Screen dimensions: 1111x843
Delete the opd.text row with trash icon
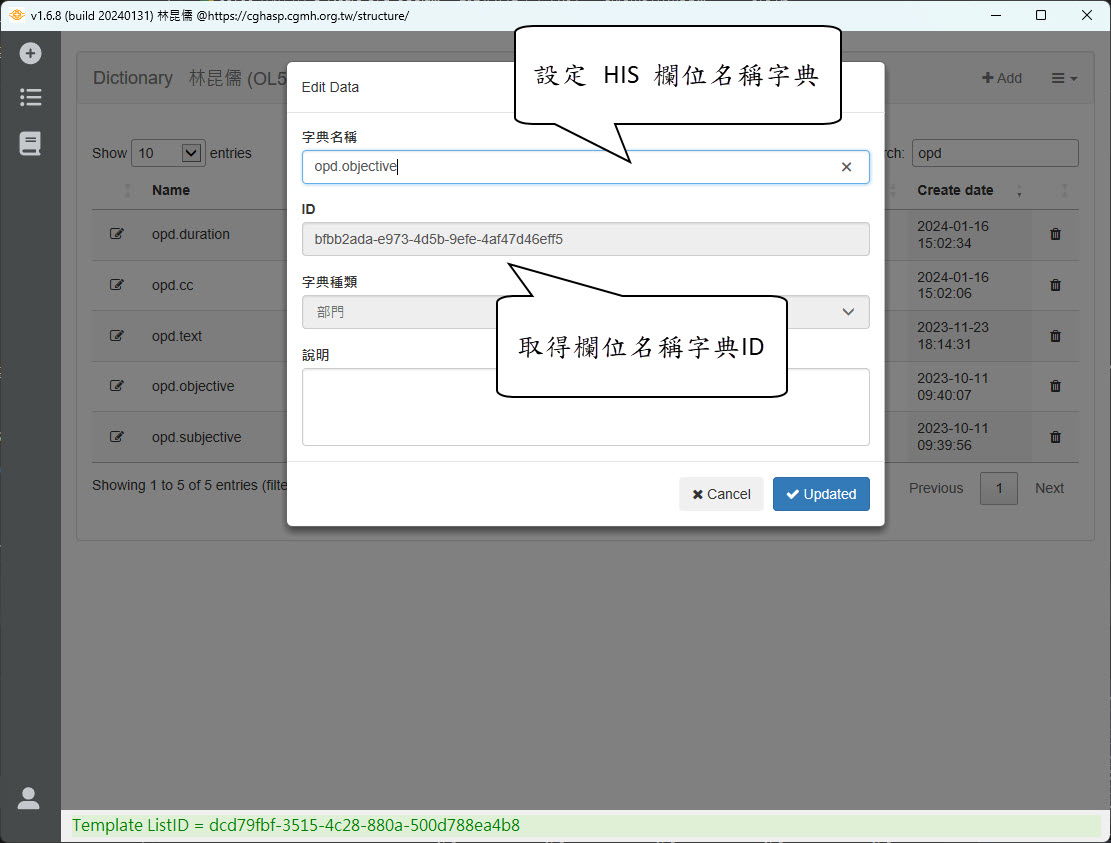pyautogui.click(x=1055, y=336)
